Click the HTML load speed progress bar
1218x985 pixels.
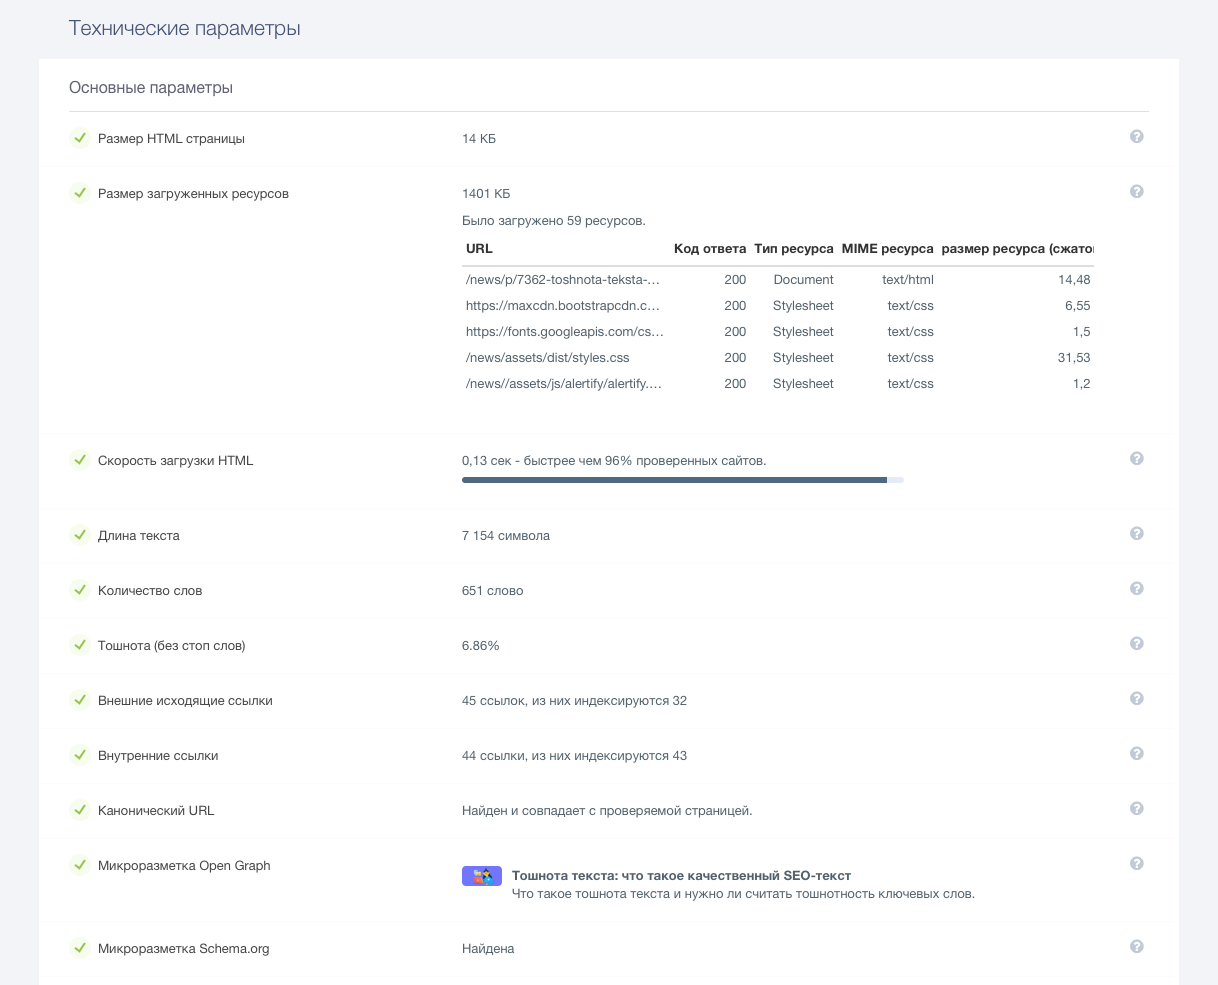(x=682, y=480)
